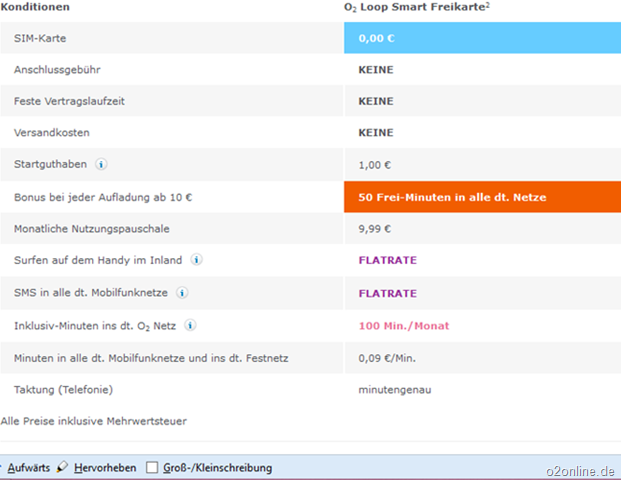Click the Taktung (Telefonie) label
621x480 pixels.
pyautogui.click(x=63, y=390)
